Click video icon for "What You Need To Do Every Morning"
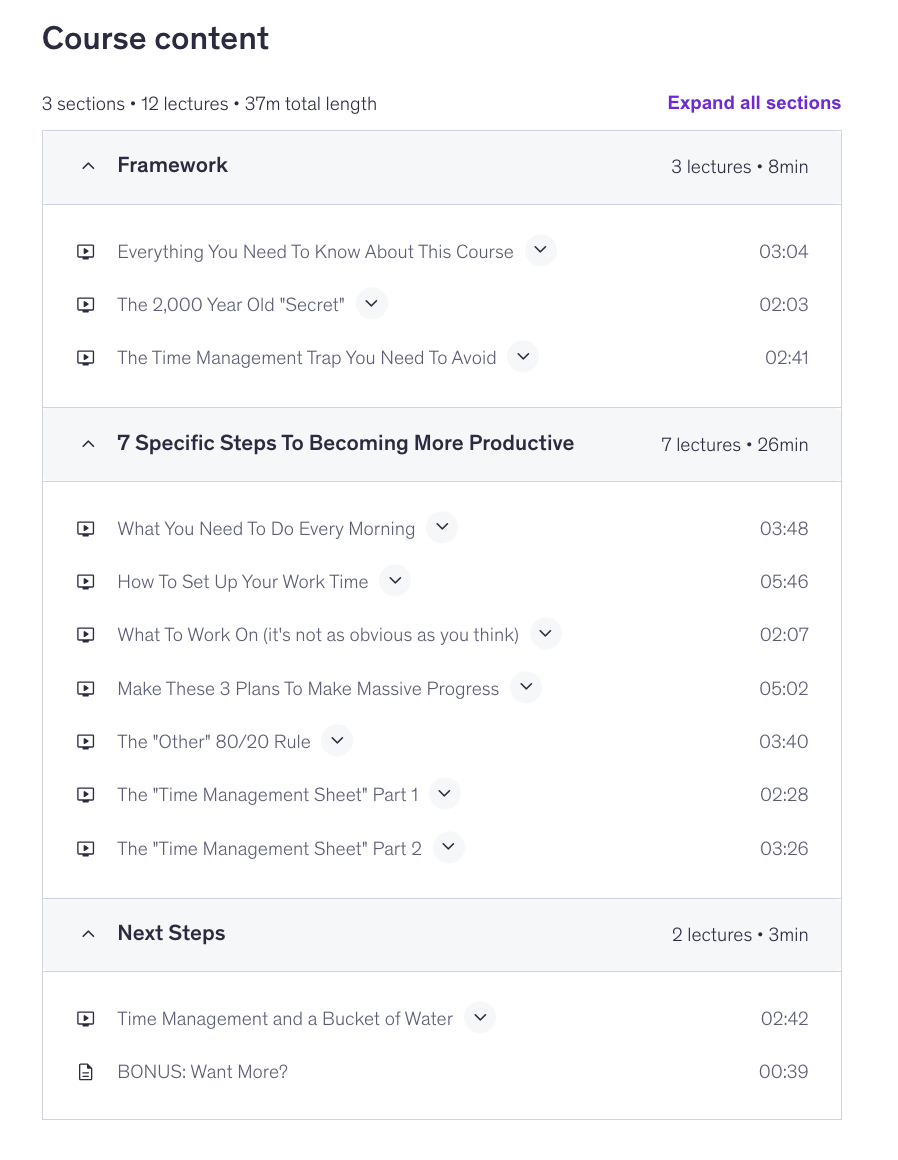 (86, 529)
